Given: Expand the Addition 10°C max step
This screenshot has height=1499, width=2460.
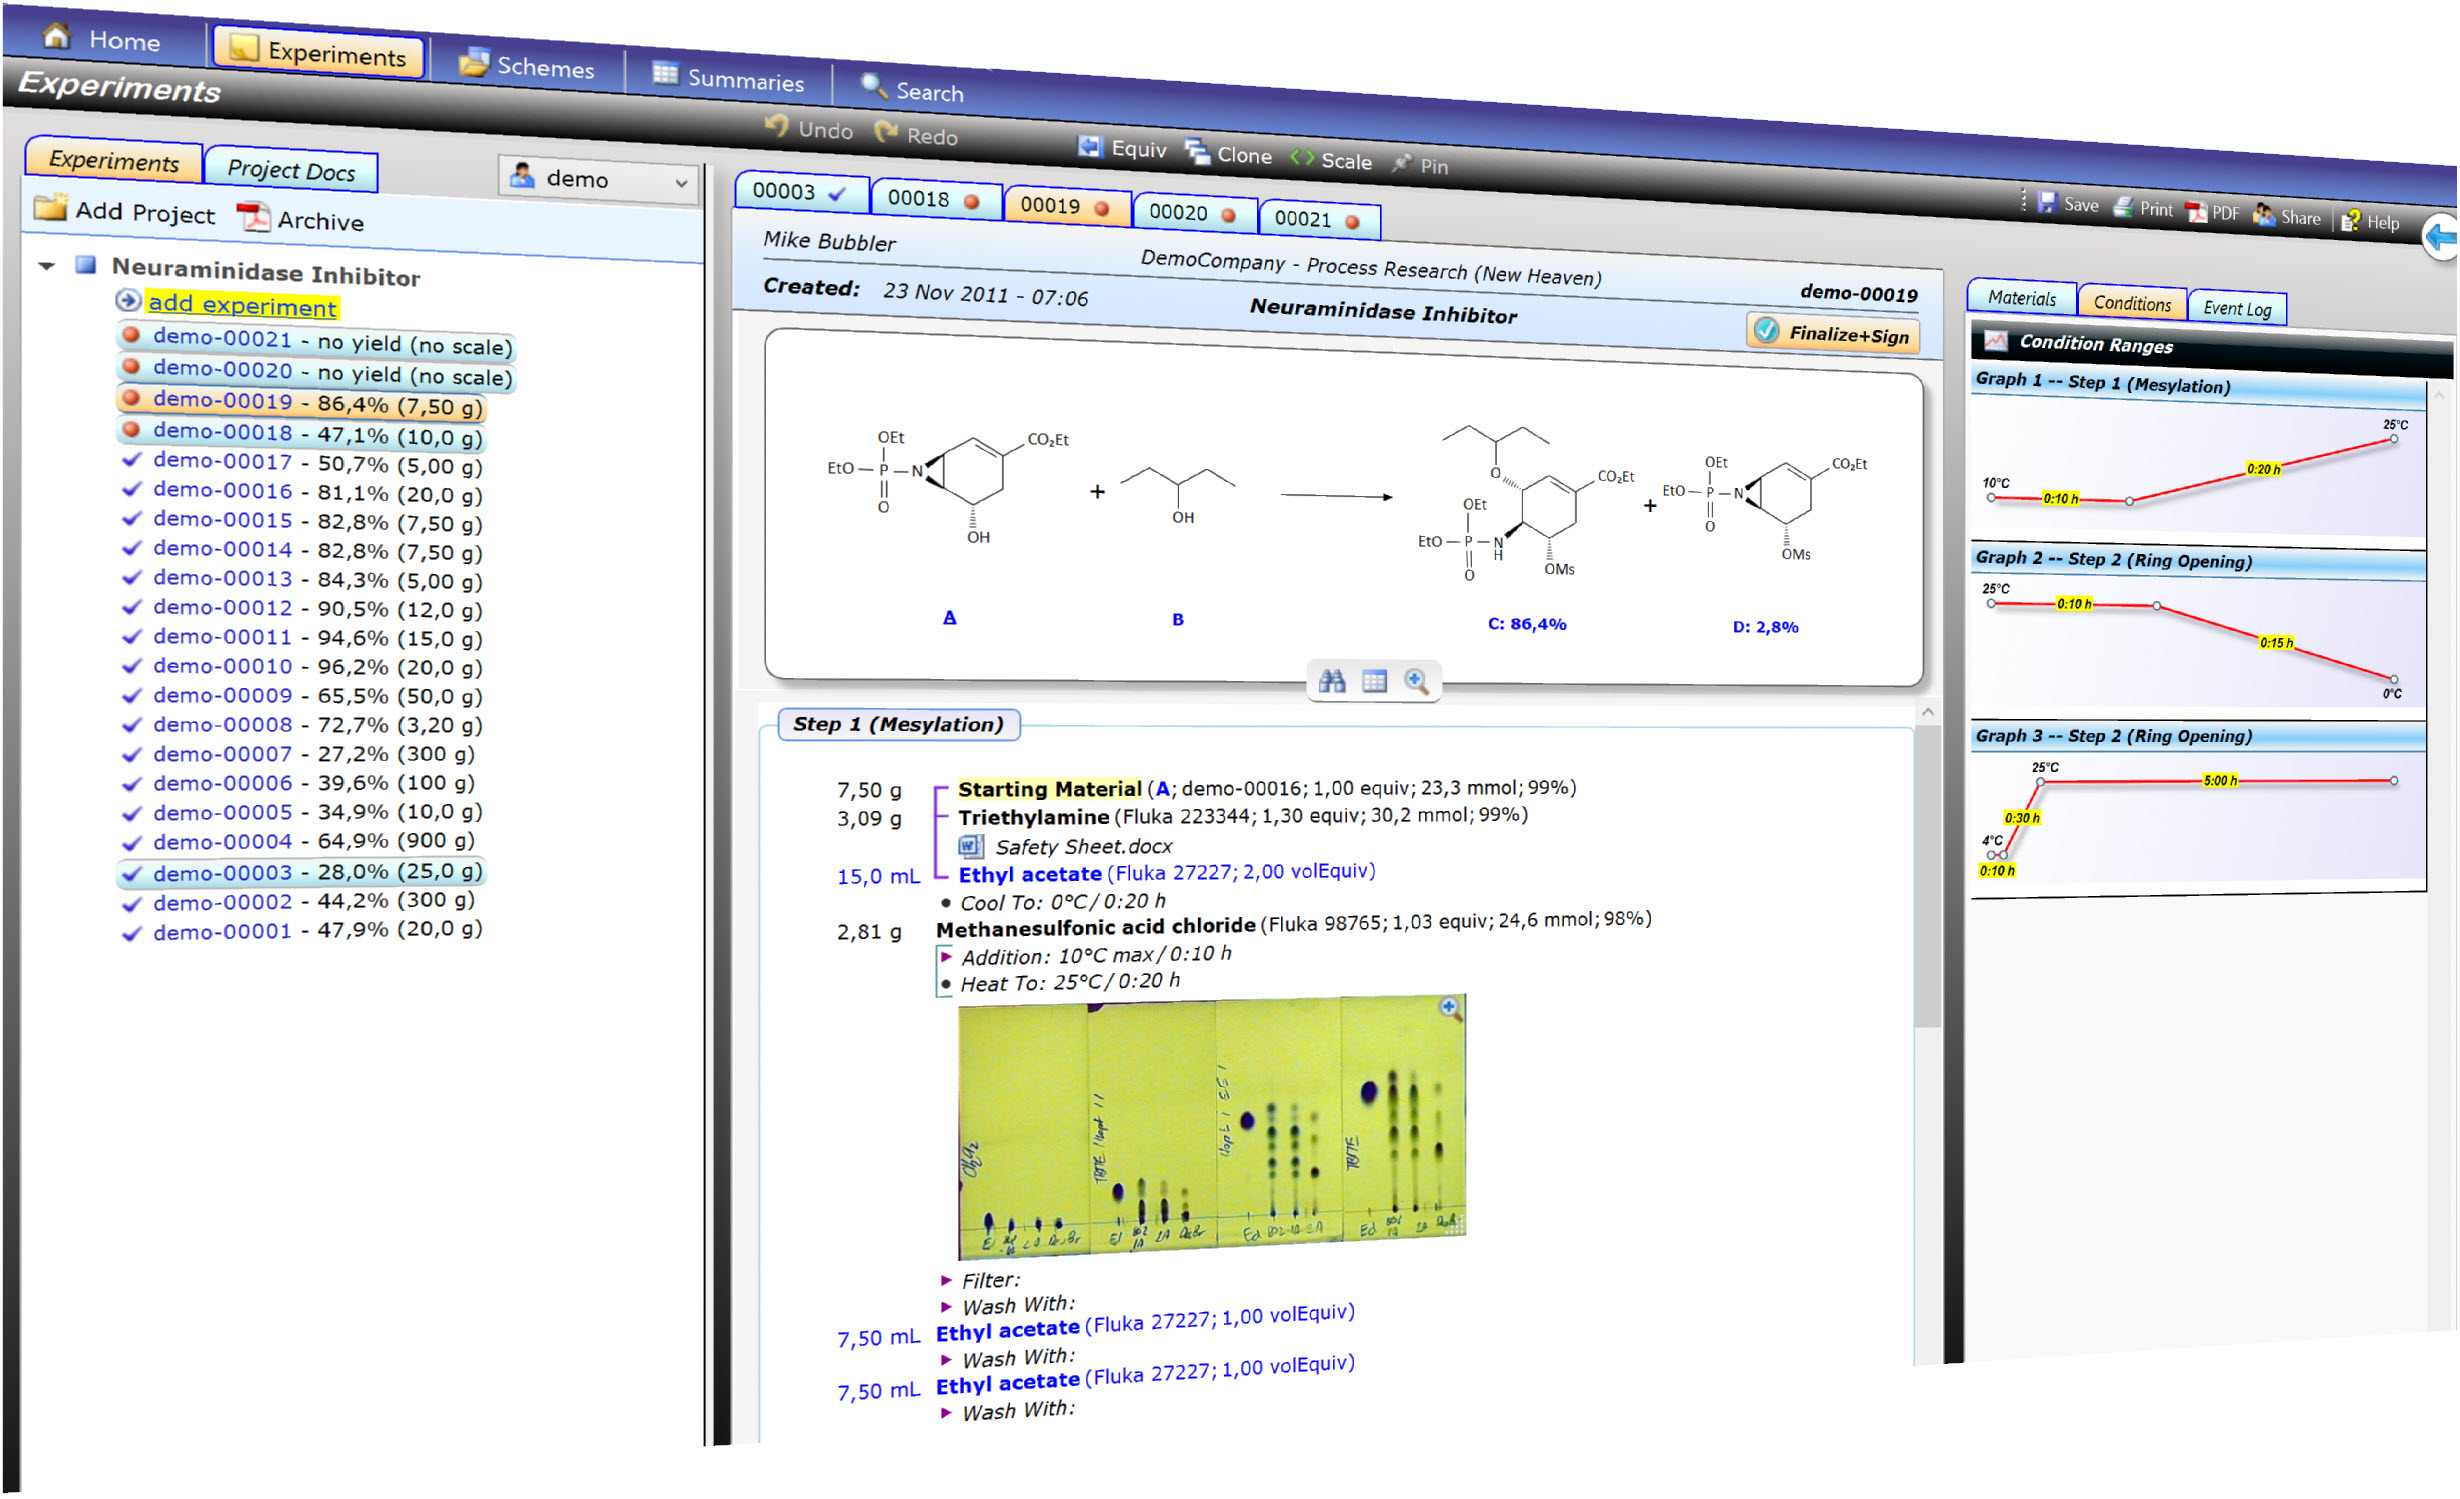Looking at the screenshot, I should [x=947, y=957].
